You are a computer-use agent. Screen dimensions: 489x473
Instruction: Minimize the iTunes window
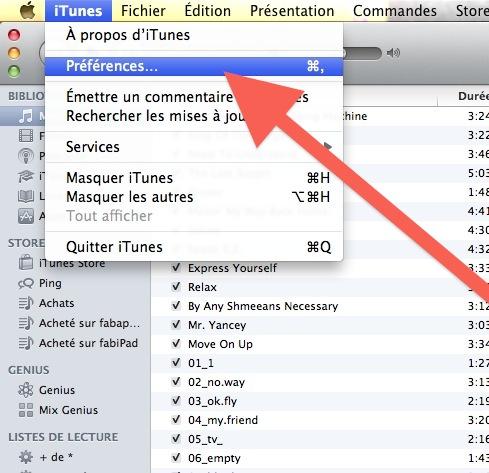(14, 53)
